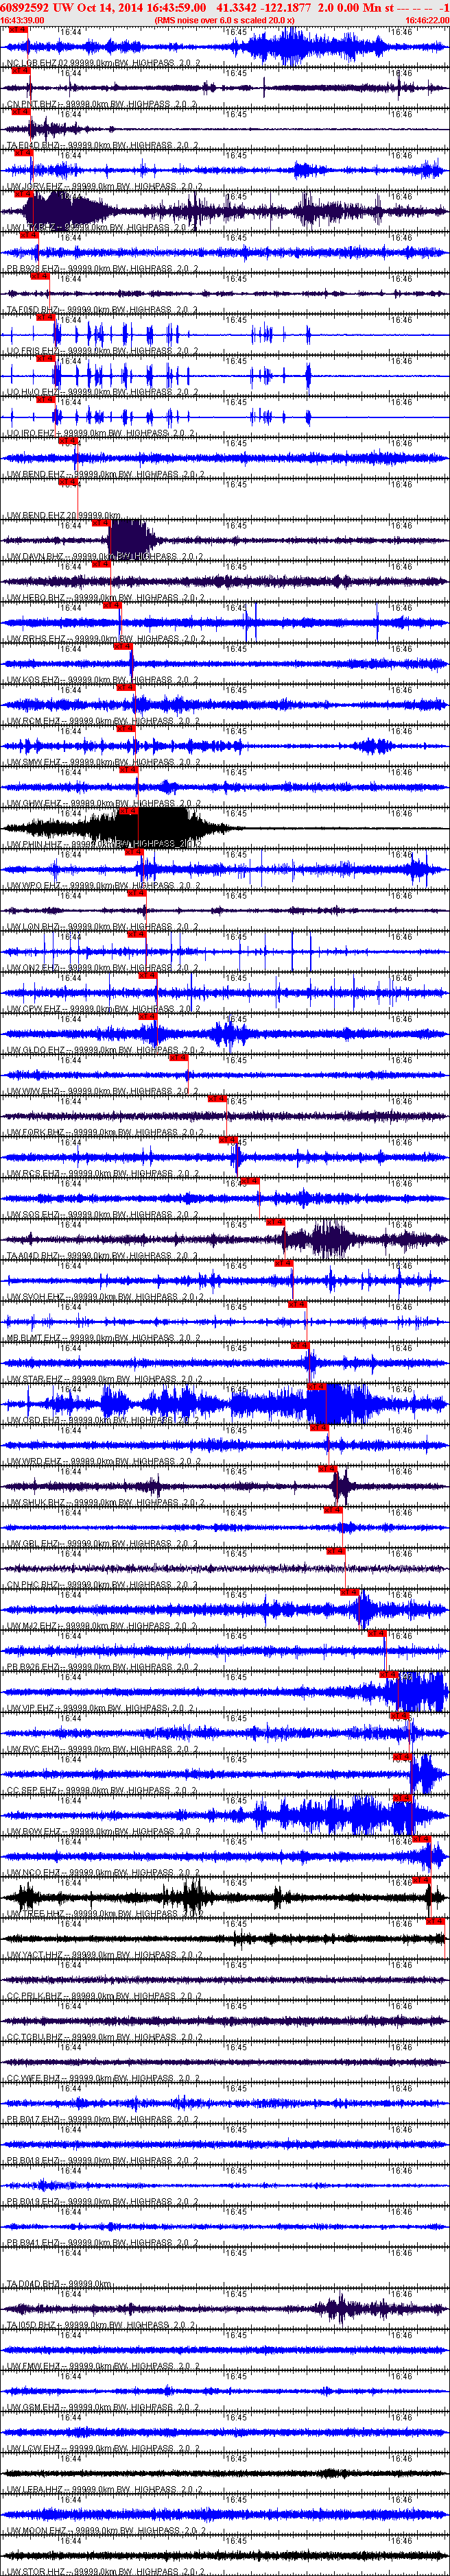The image size is (450, 2576).
Task: Select the UW LON BHZ station label
Action: 103,926
